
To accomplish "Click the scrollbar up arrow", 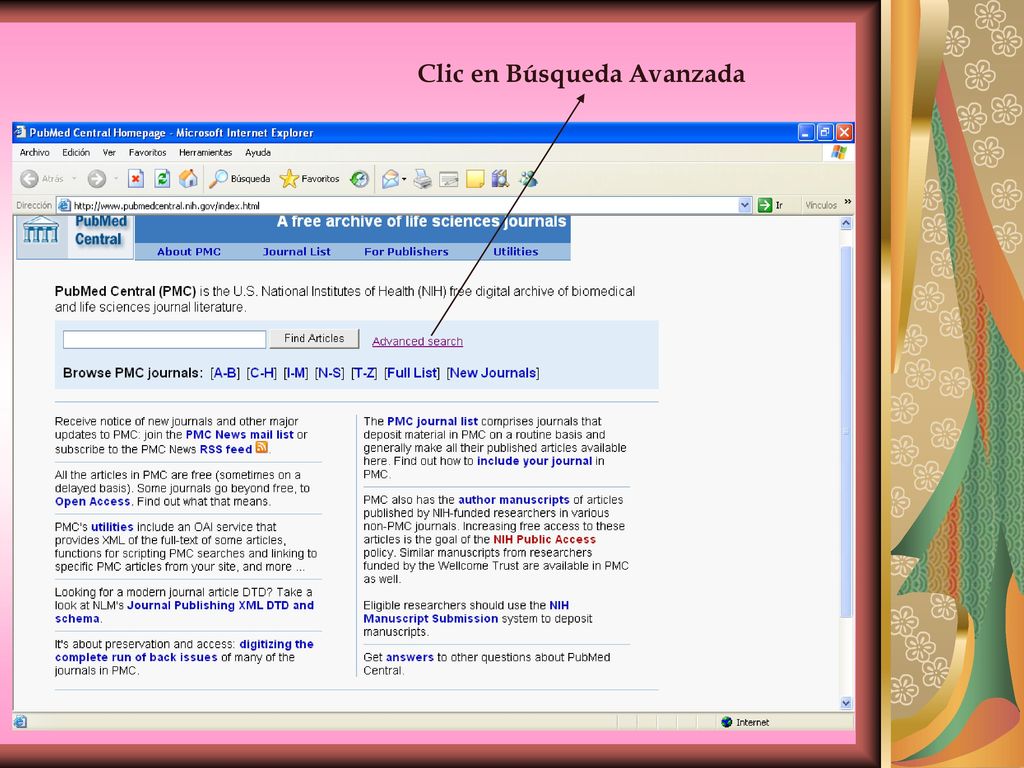I will tap(846, 223).
